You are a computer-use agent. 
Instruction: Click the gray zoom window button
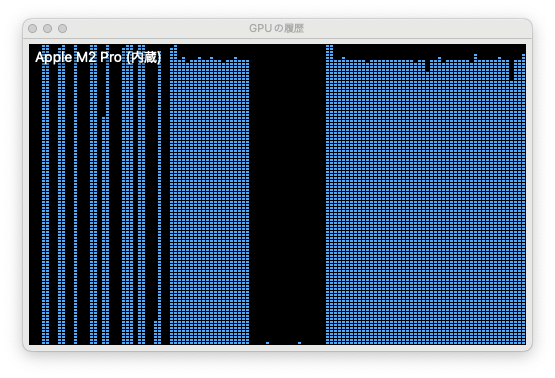coord(63,28)
